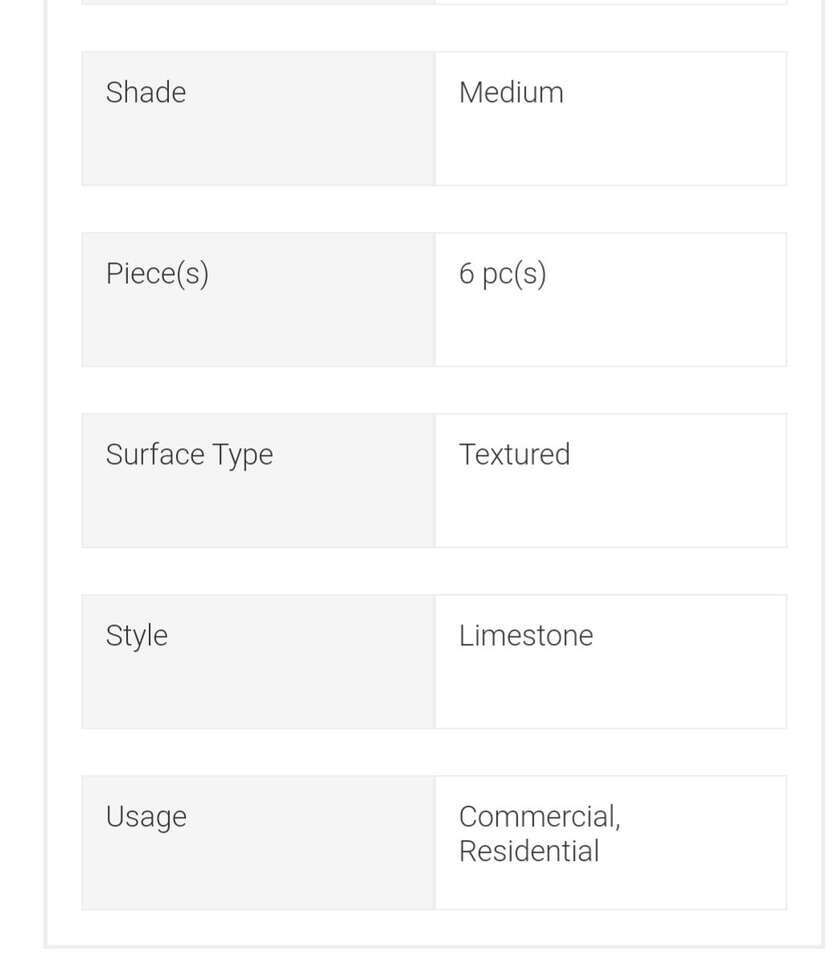The image size is (832, 960).
Task: Click the word Residential in Usage value
Action: [529, 852]
